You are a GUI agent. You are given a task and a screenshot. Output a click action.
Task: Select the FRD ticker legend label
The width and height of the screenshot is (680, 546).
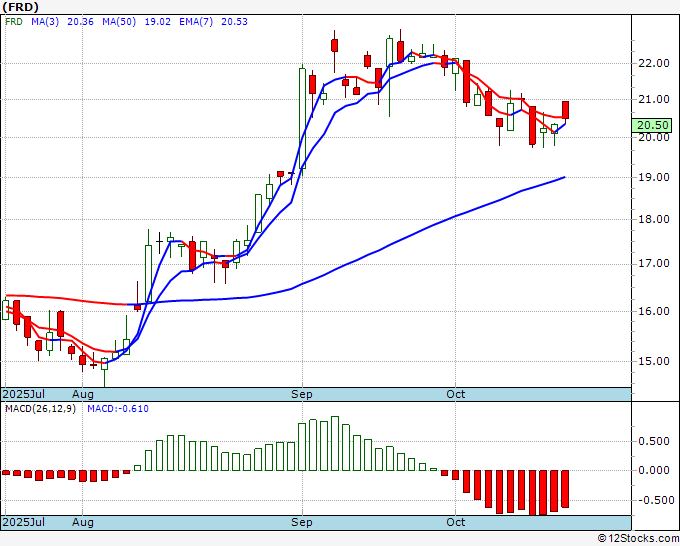[x=13, y=22]
